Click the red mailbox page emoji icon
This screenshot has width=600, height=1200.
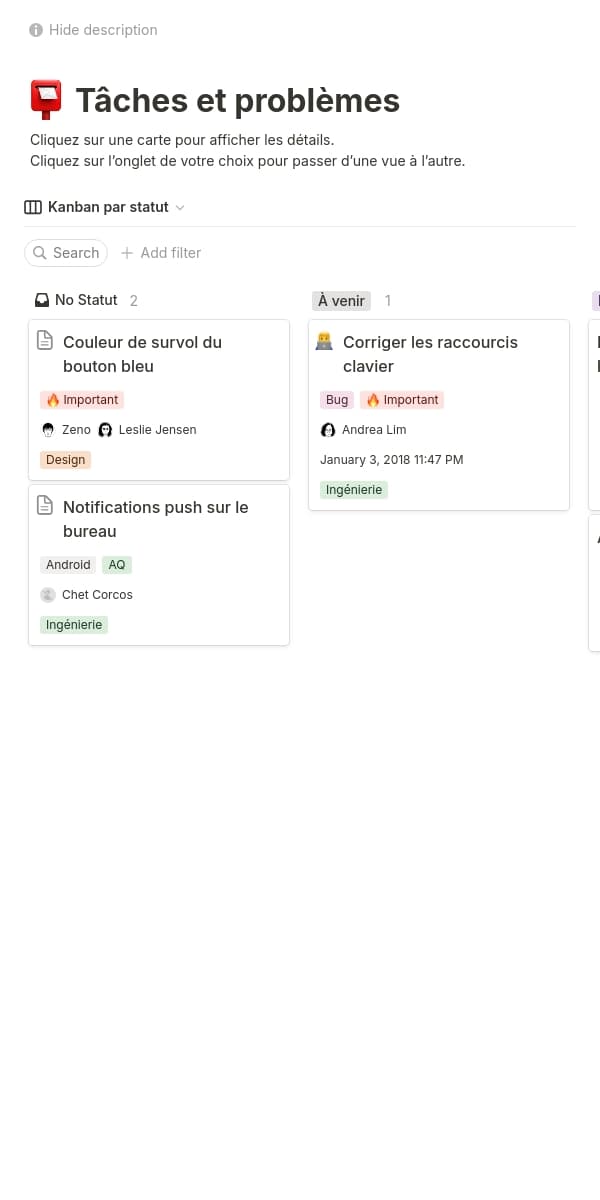click(x=45, y=99)
